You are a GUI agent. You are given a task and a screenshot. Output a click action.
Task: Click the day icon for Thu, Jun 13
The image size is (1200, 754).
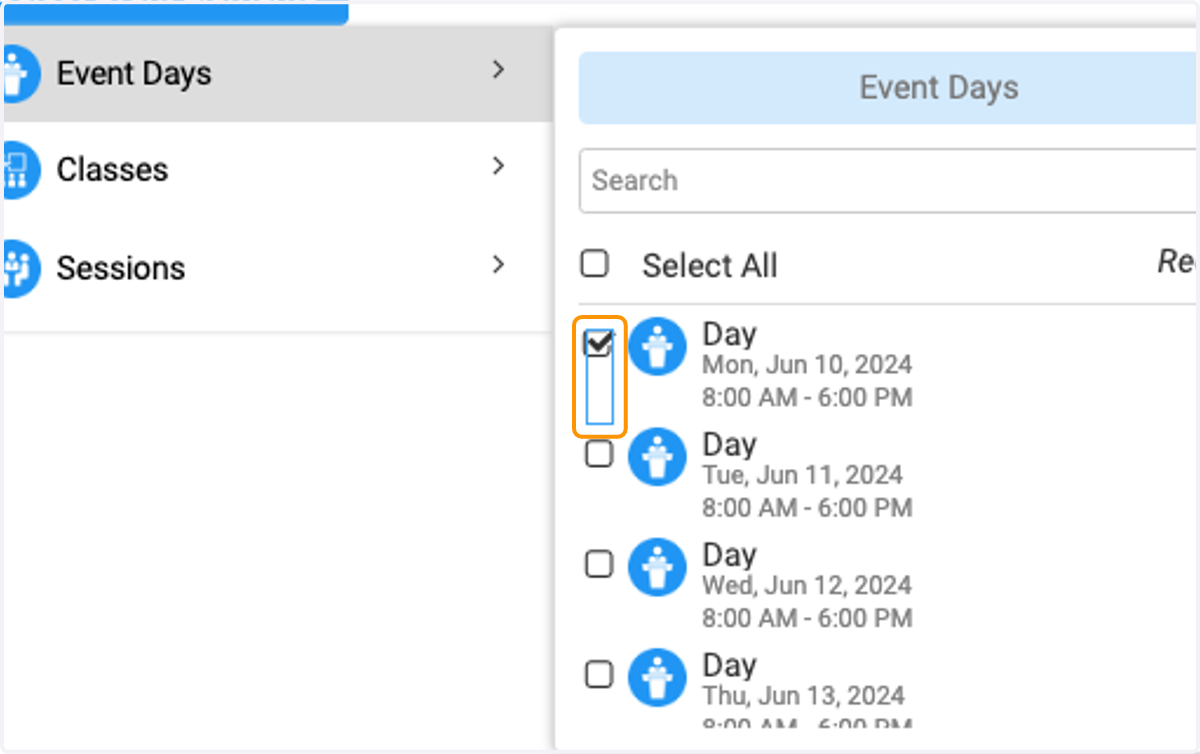pos(657,677)
